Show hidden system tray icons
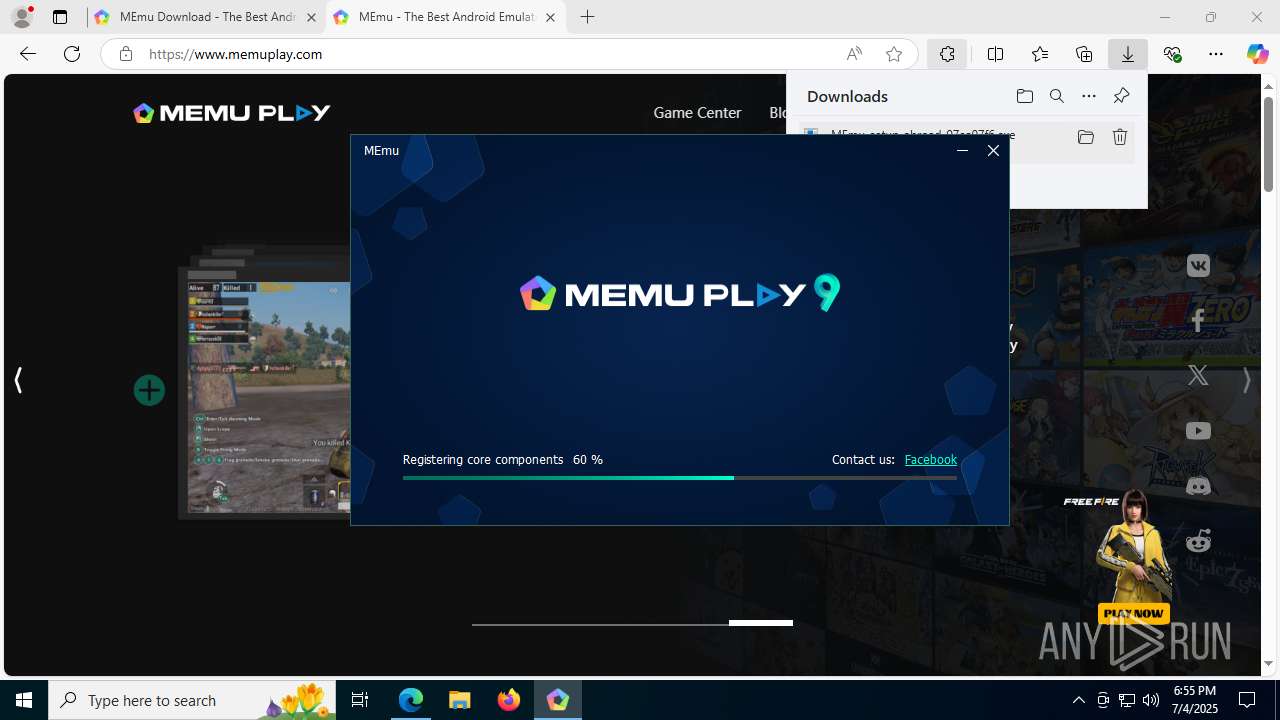1280x720 pixels. tap(1078, 700)
